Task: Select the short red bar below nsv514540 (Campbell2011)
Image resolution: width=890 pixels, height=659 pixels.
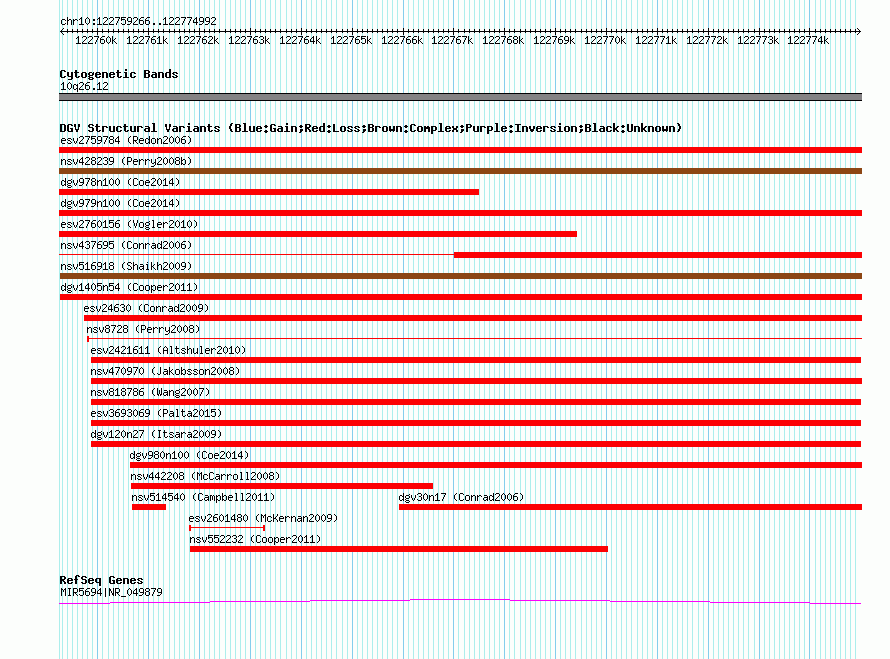Action: coord(149,507)
